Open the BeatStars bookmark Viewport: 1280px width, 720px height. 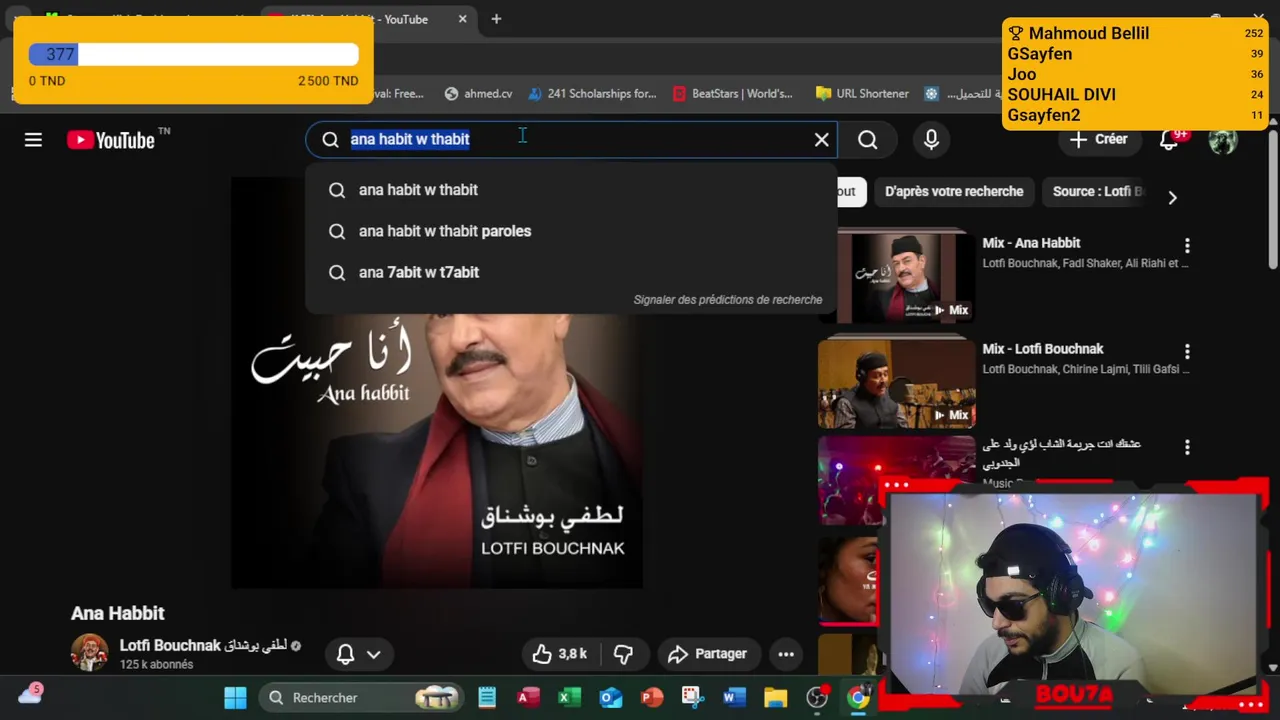pyautogui.click(x=733, y=94)
